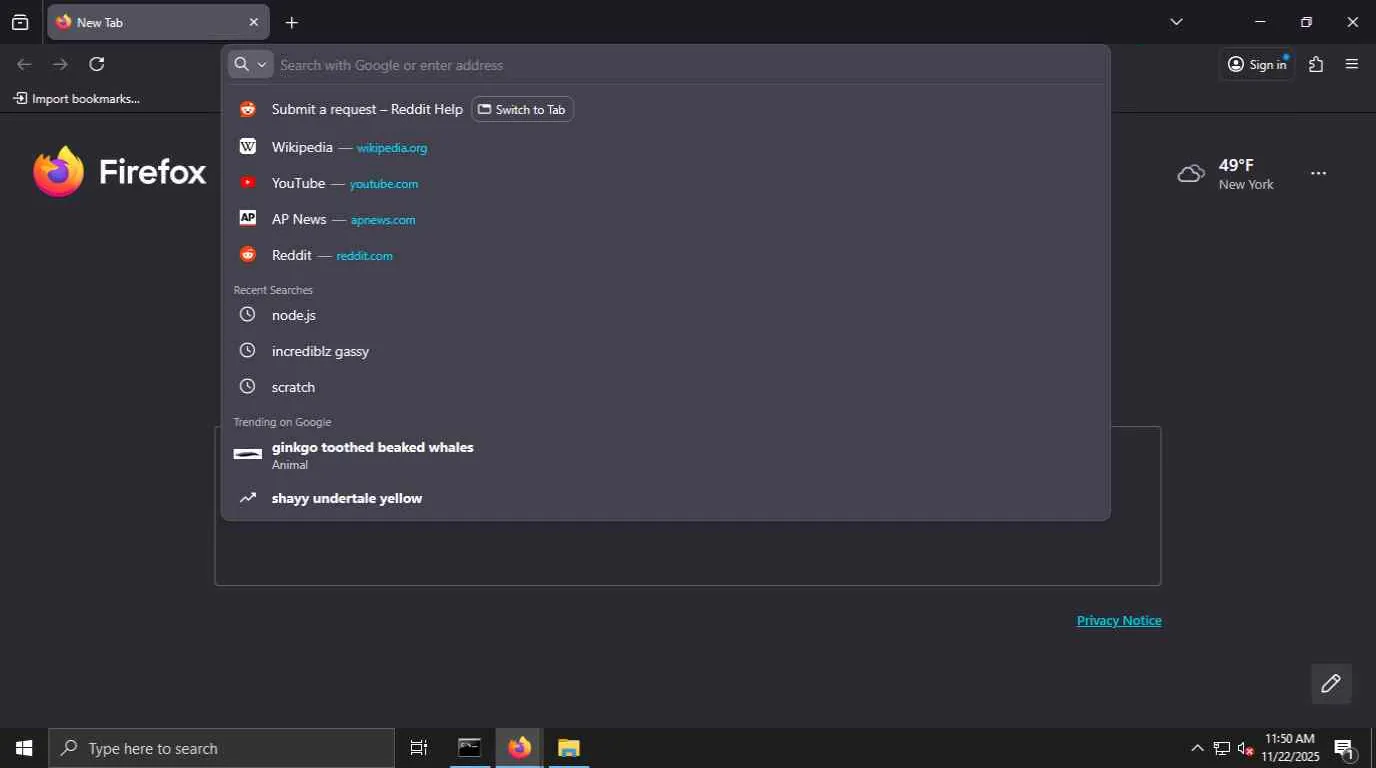Click the Sign in account button
1376x768 pixels.
(1257, 64)
